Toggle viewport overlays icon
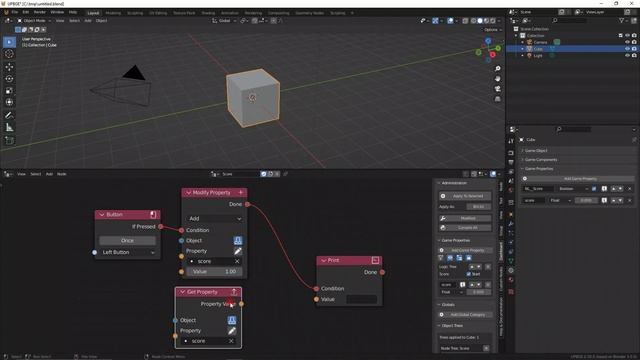This screenshot has width=640, height=360. (450, 21)
